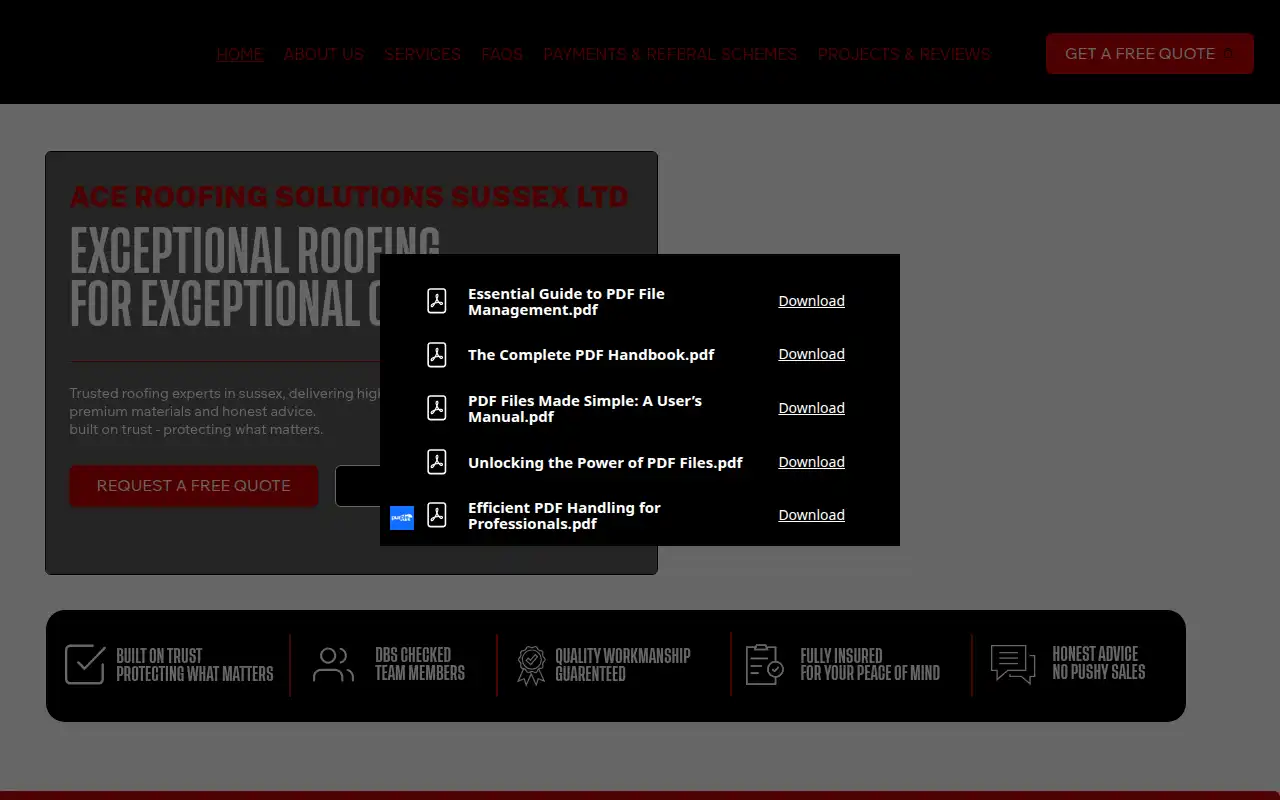The image size is (1280, 800).
Task: Click PDF icon beside Efficient PDF Handling for Professionals
Action: (437, 515)
